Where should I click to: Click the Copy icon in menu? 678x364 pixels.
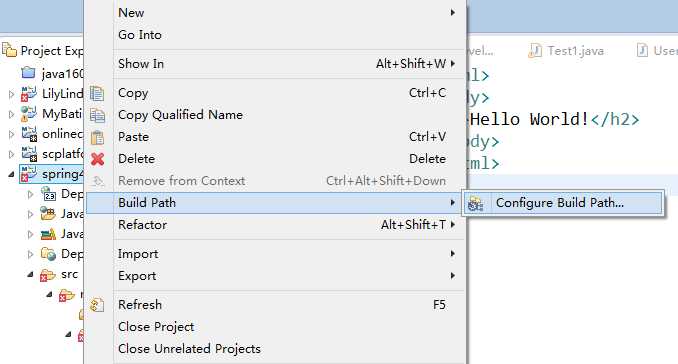click(x=97, y=93)
